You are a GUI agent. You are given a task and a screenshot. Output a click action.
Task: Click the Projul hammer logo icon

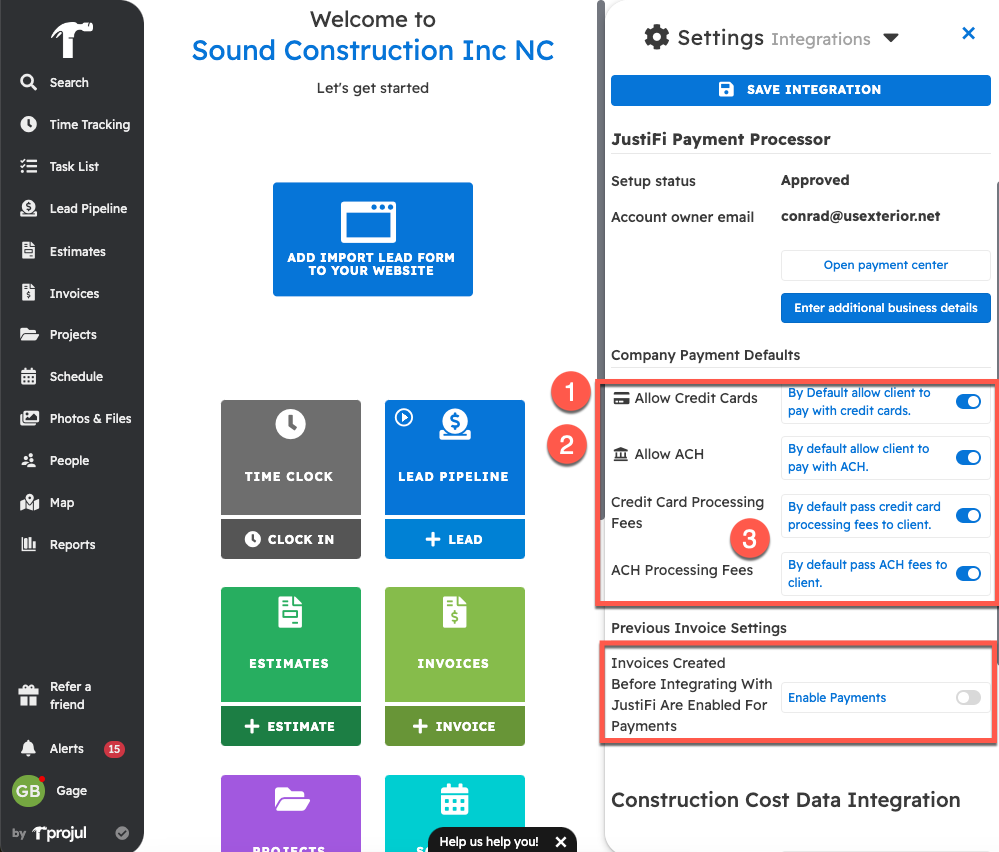point(71,41)
